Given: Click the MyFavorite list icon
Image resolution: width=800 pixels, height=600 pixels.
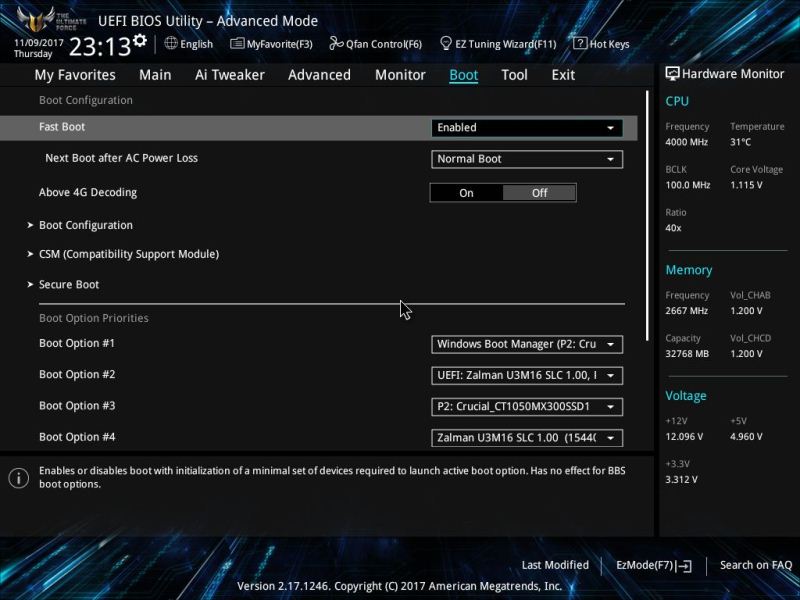Looking at the screenshot, I should pos(237,43).
